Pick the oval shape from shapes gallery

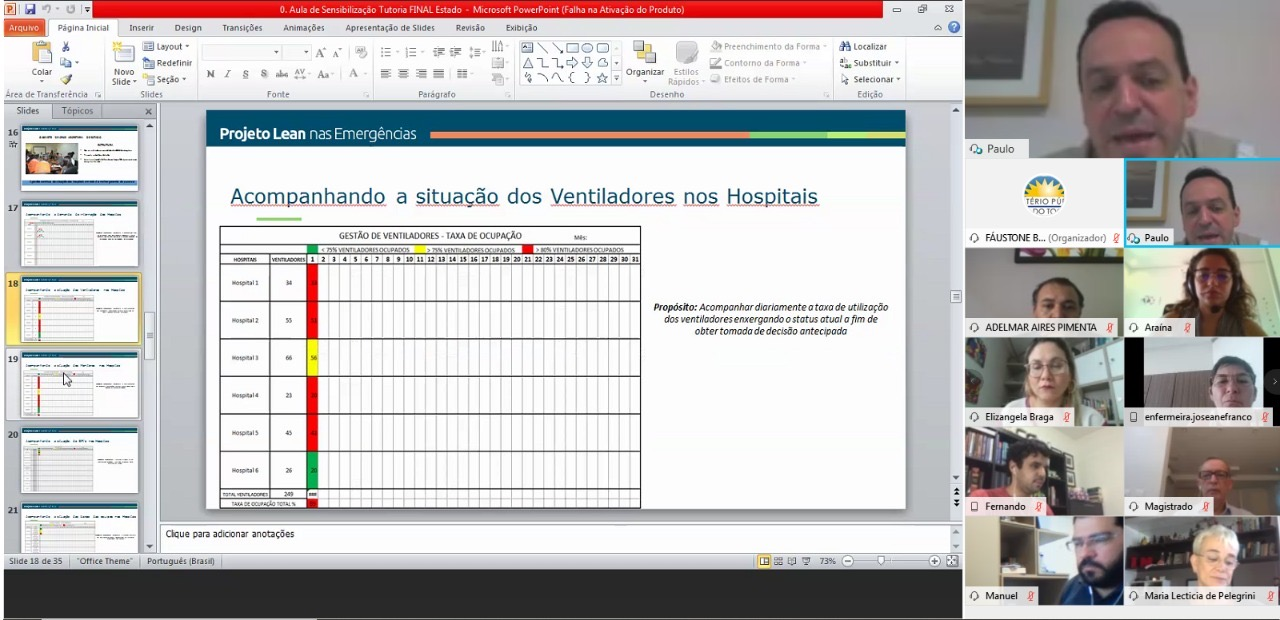pyautogui.click(x=587, y=47)
